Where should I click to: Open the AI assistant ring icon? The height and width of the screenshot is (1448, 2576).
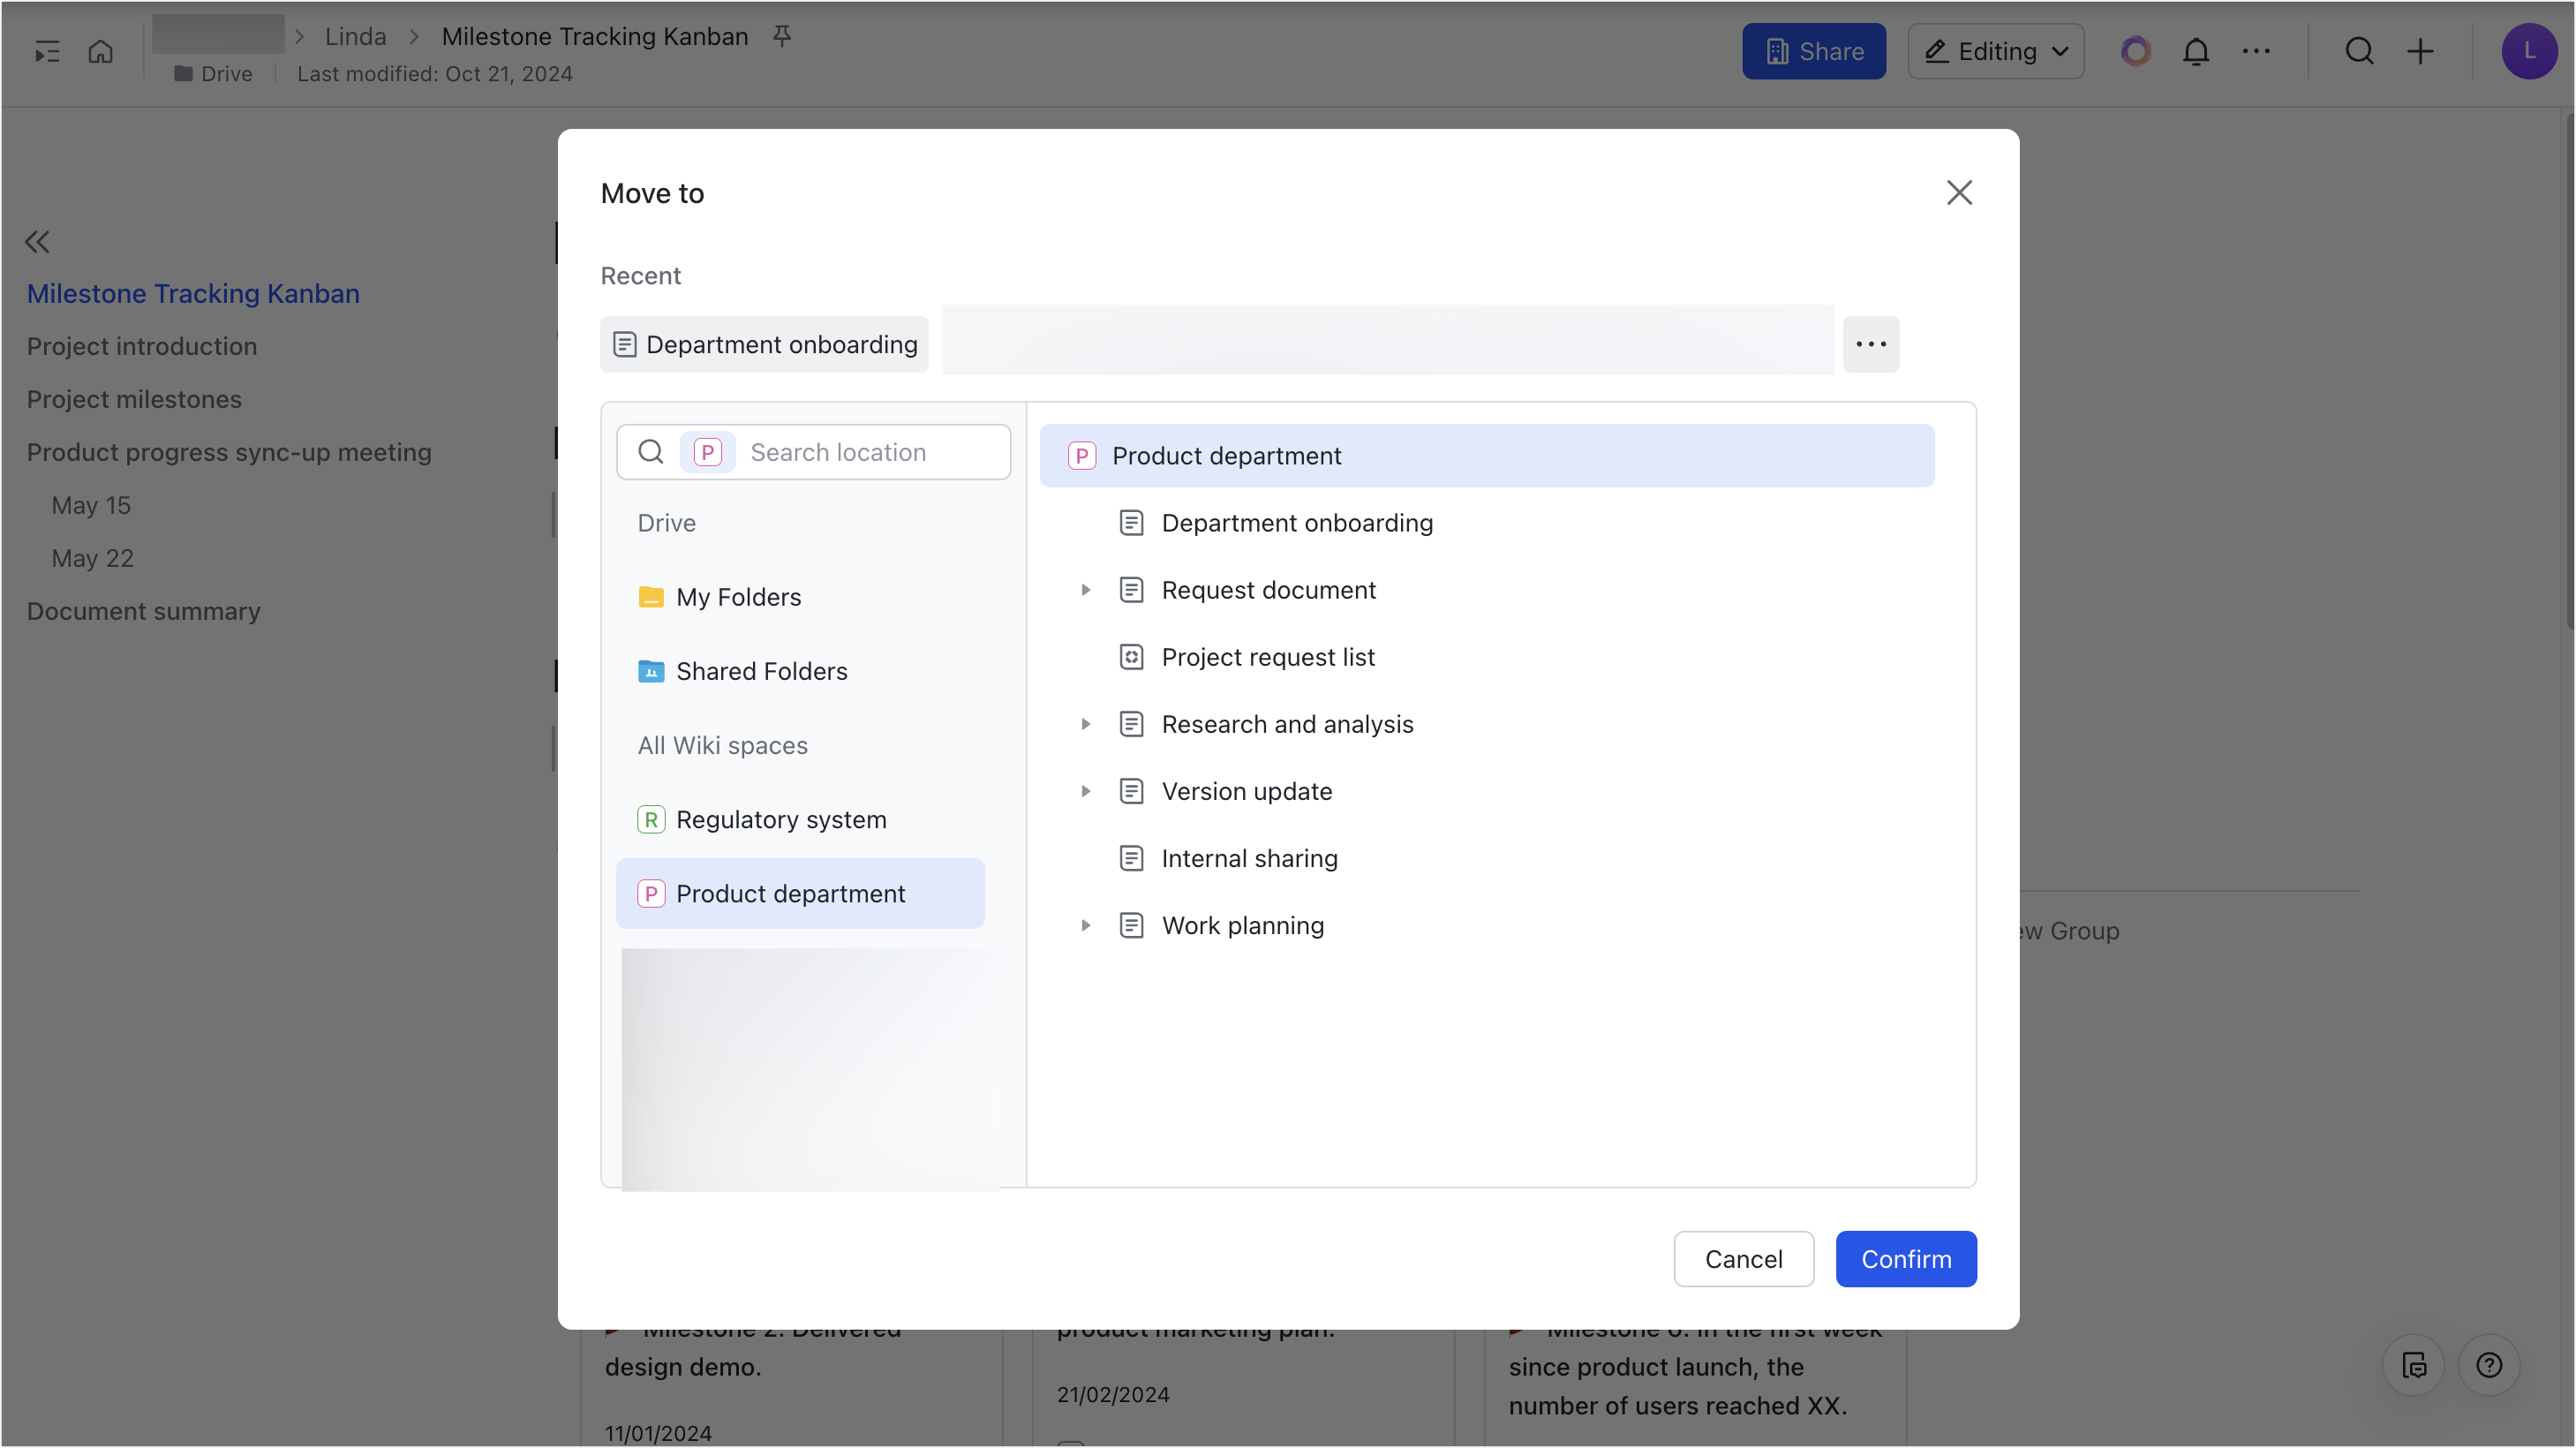2135,51
